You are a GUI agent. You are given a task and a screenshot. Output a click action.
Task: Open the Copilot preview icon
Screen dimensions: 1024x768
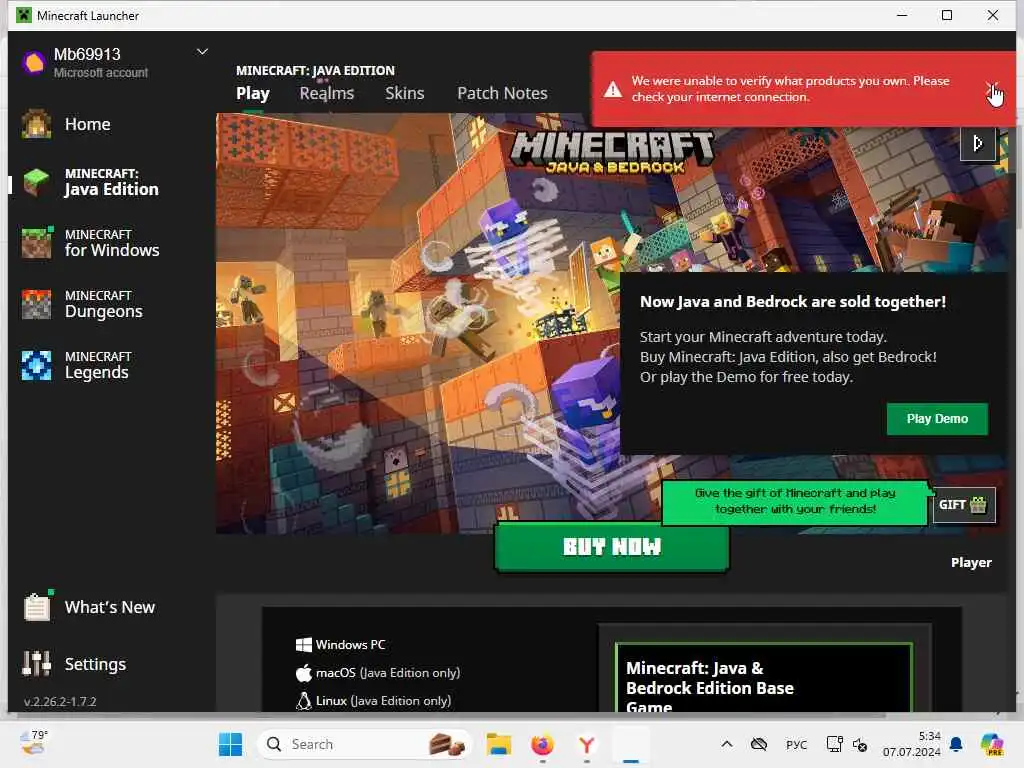click(991, 744)
